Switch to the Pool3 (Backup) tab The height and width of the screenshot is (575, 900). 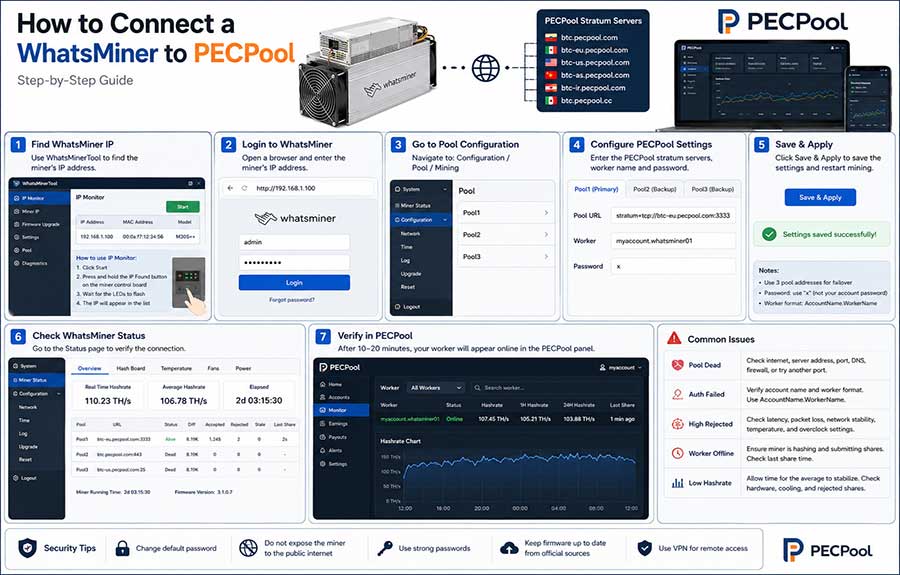pos(712,189)
